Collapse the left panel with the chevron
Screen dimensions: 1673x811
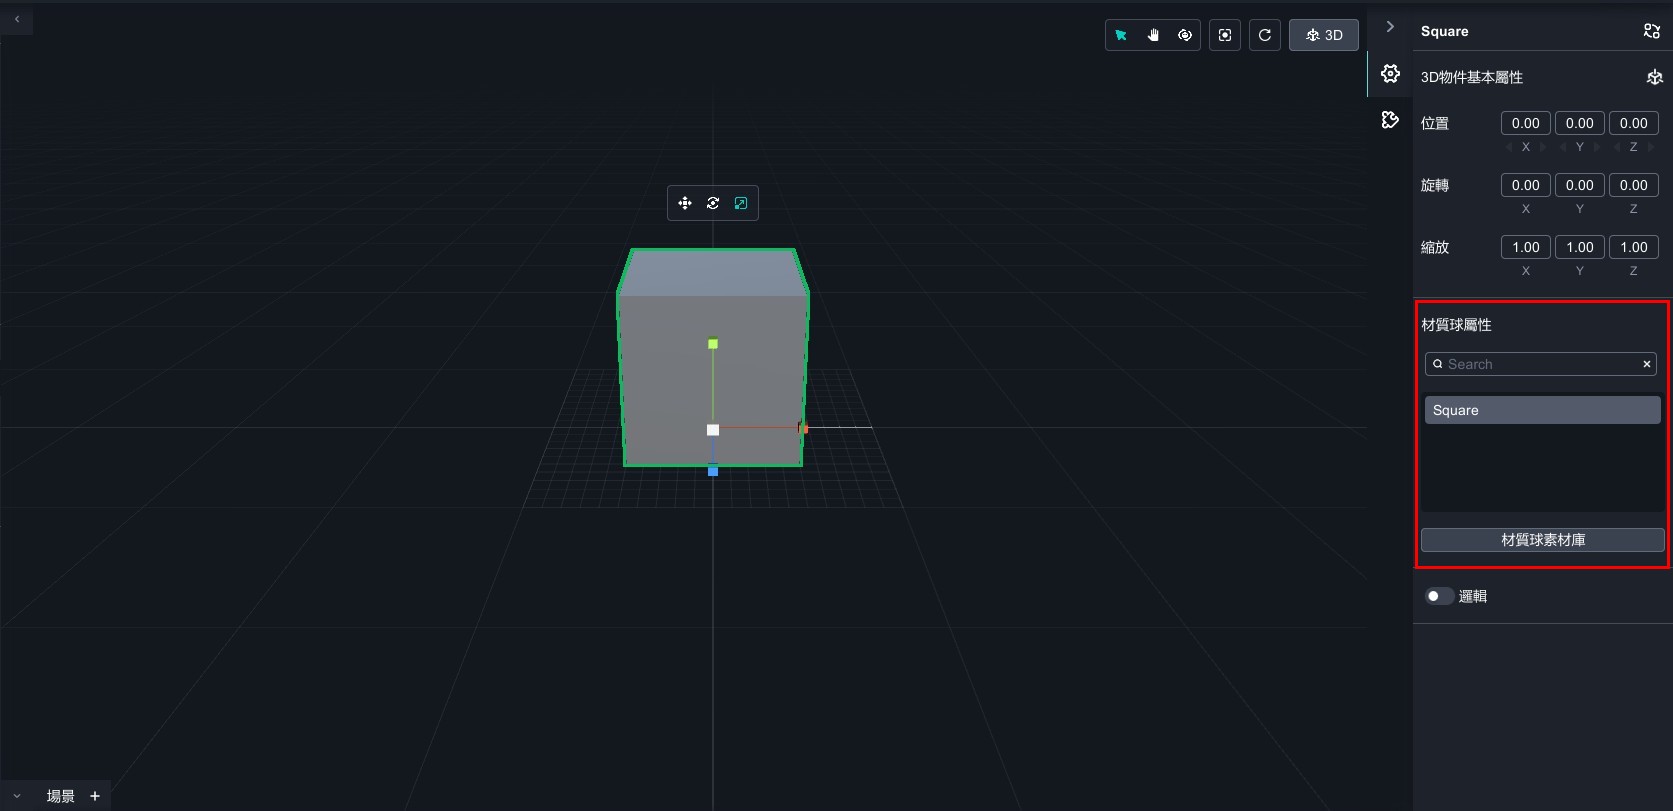point(17,19)
